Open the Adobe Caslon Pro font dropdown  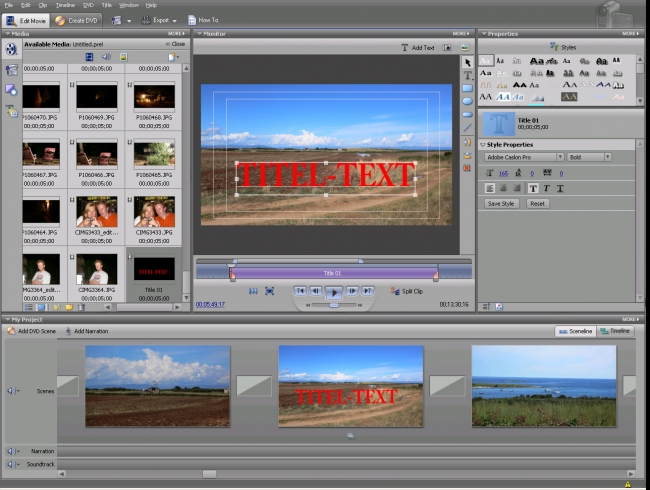(x=524, y=157)
